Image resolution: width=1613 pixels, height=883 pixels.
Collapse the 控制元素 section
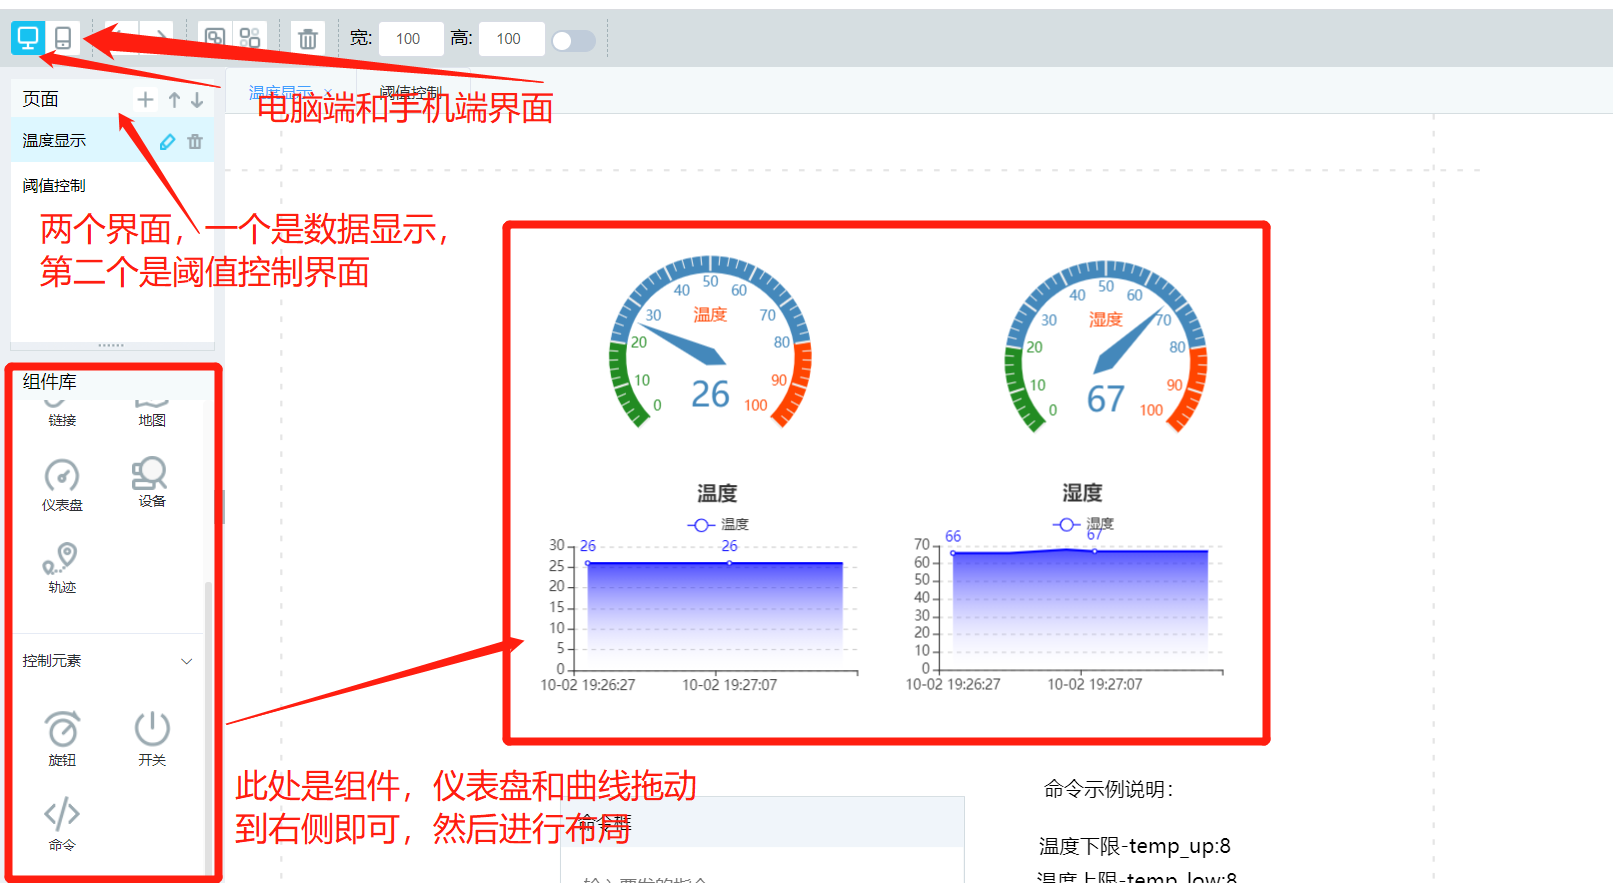186,661
